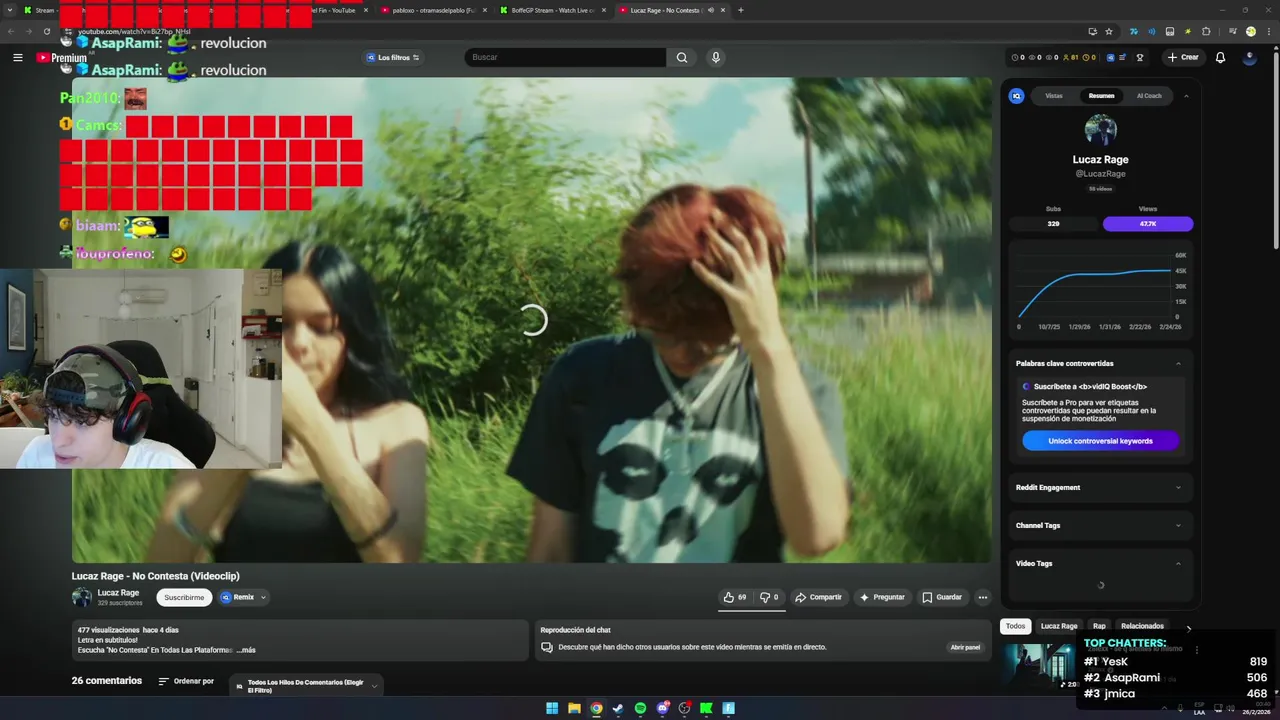Reload the page
Viewport: 1280px width, 720px height.
coord(46,31)
